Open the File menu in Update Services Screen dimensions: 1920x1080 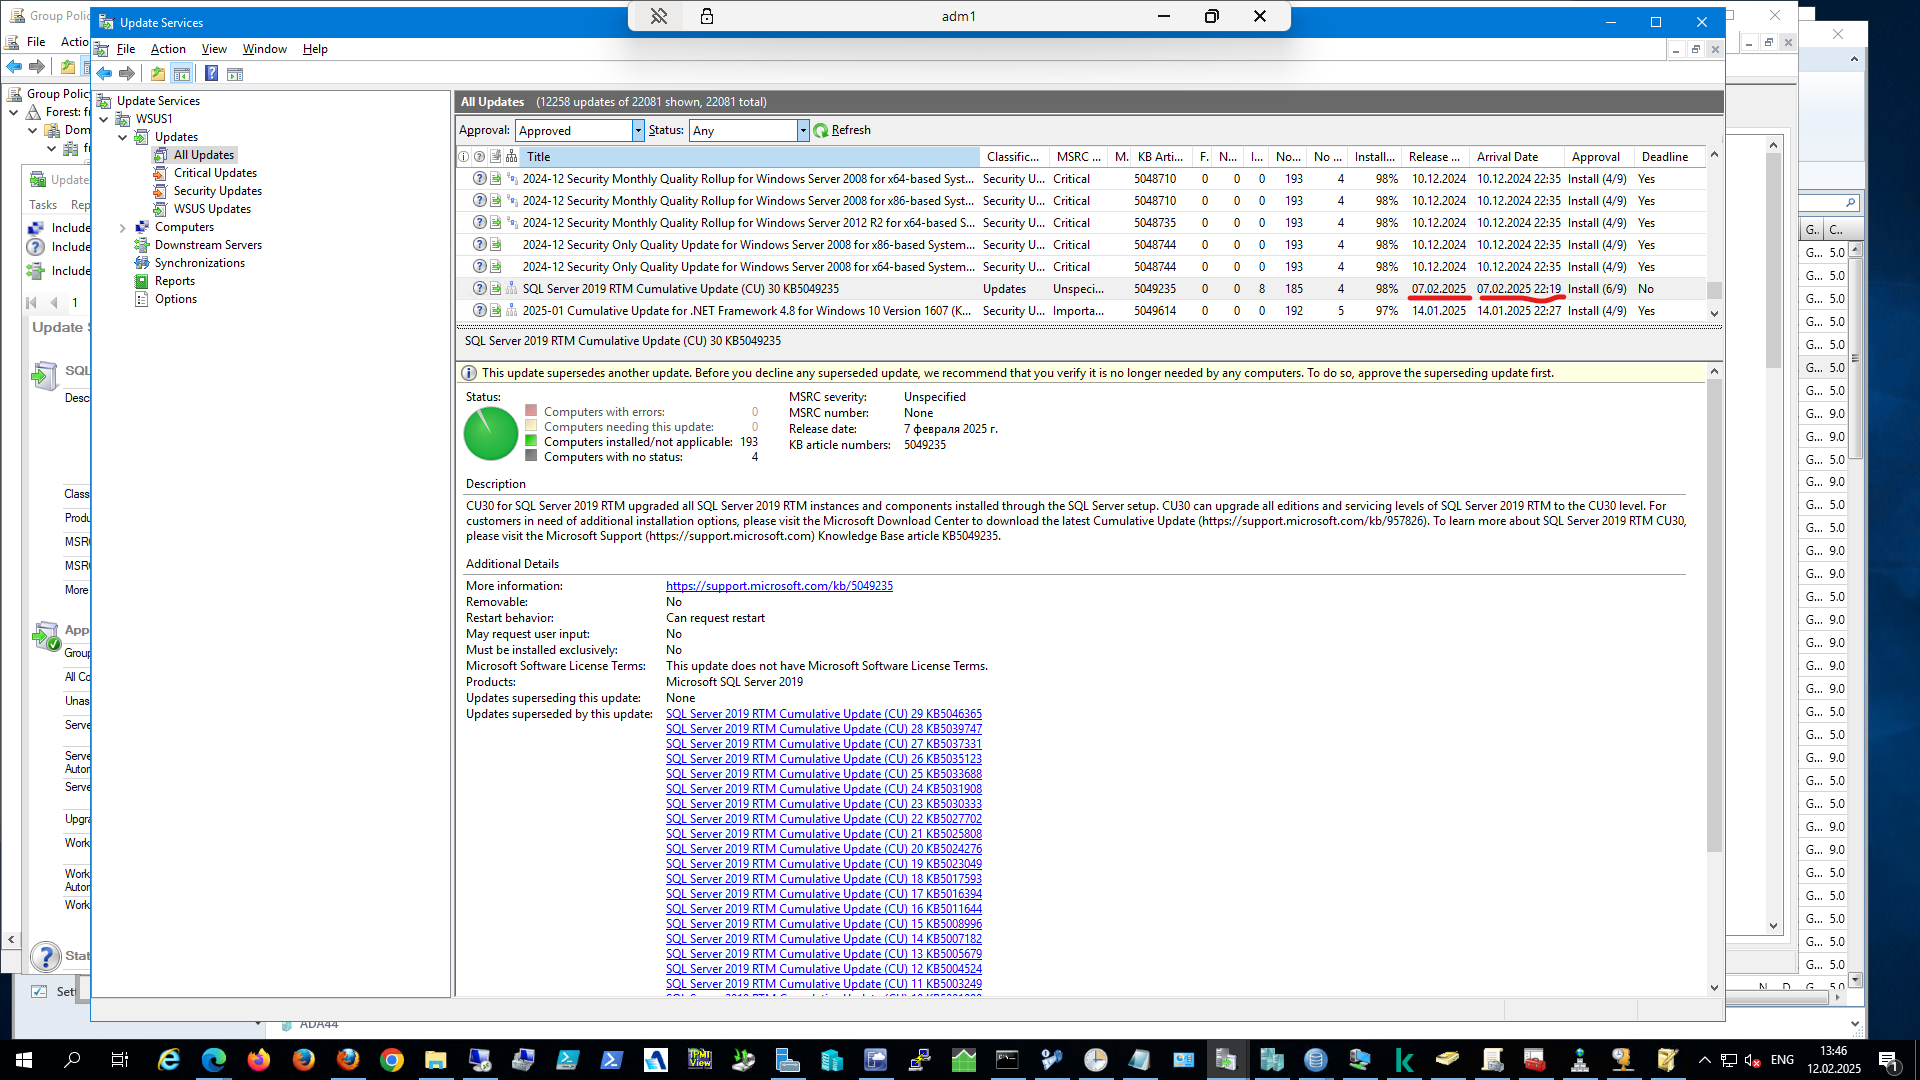point(126,49)
